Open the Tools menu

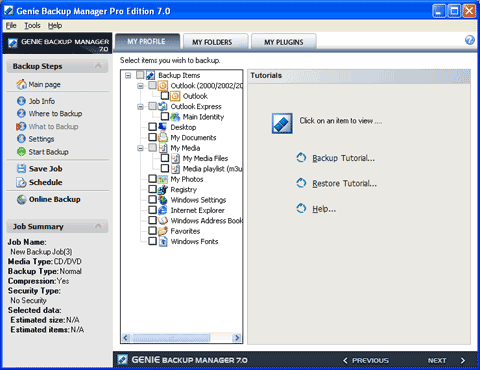pos(32,26)
